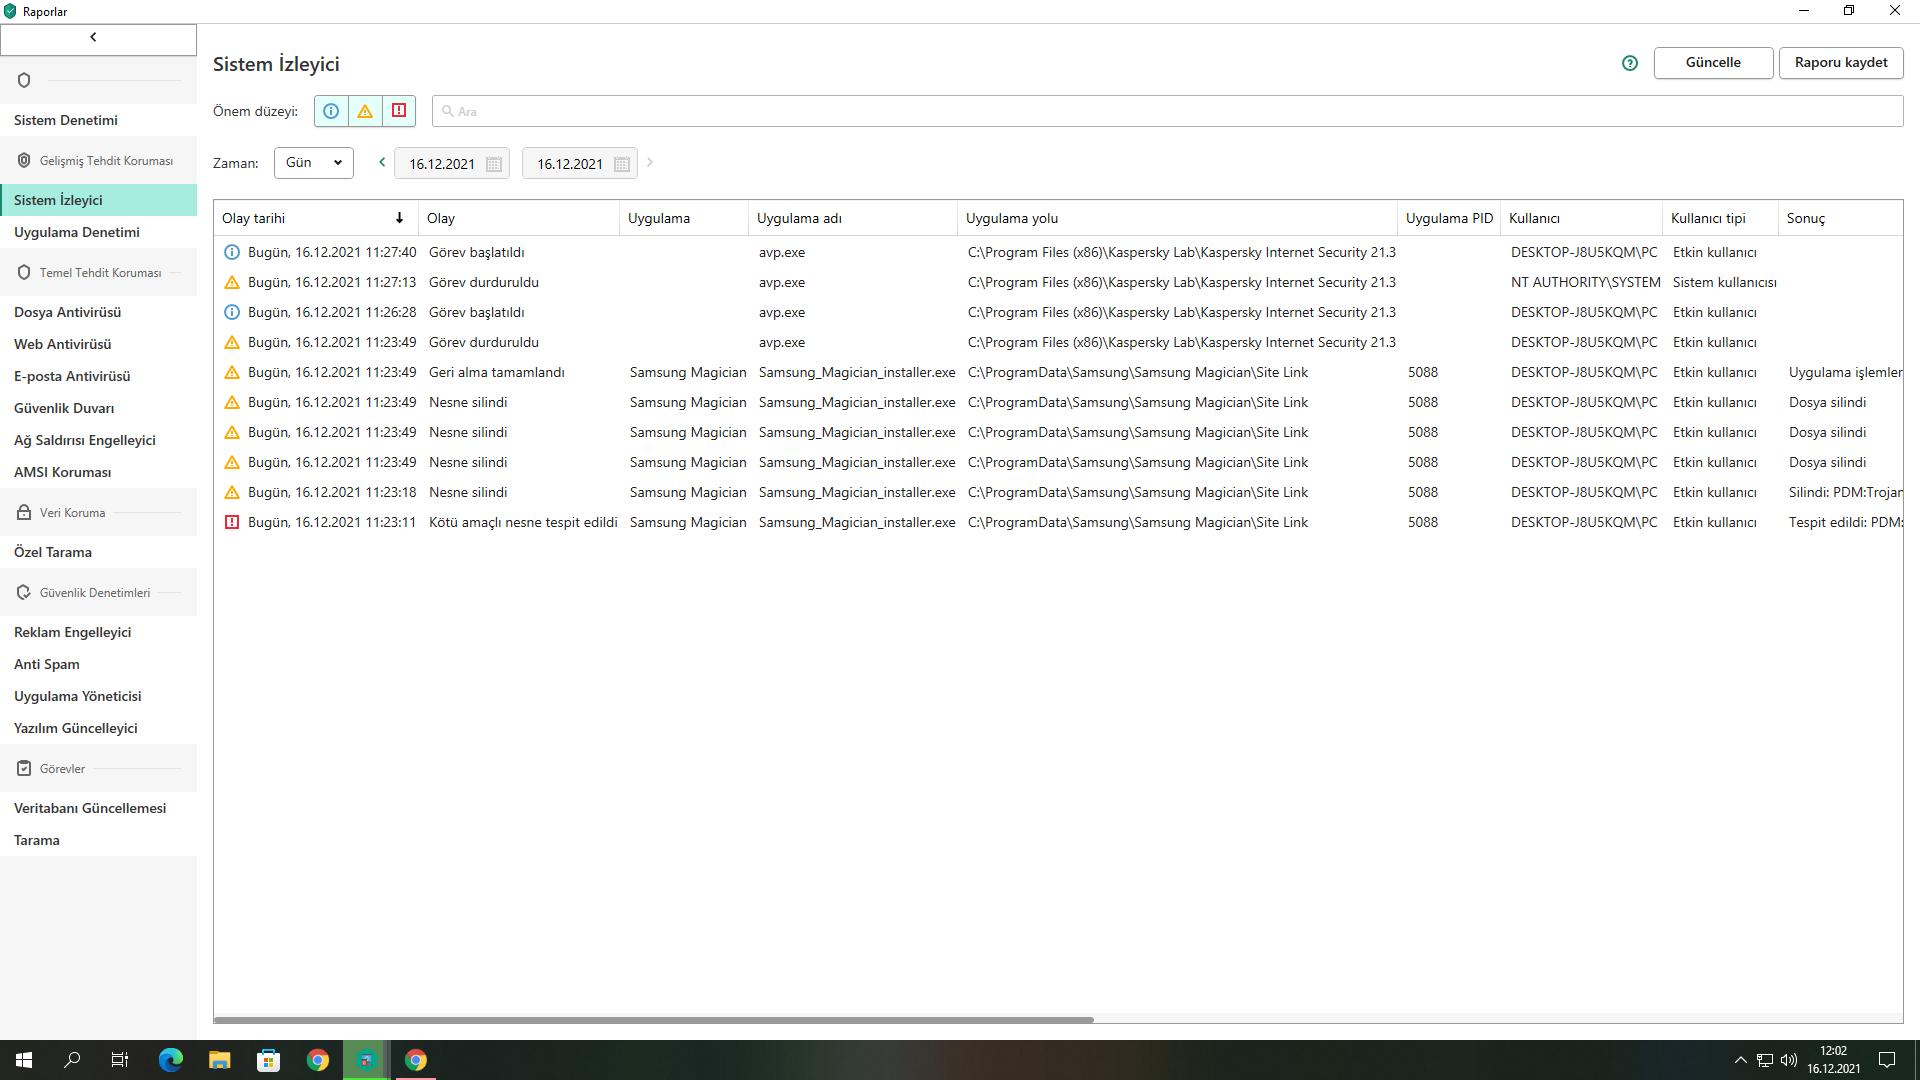Click Raporu kaydet button
Image resolution: width=1920 pixels, height=1080 pixels.
pyautogui.click(x=1841, y=62)
